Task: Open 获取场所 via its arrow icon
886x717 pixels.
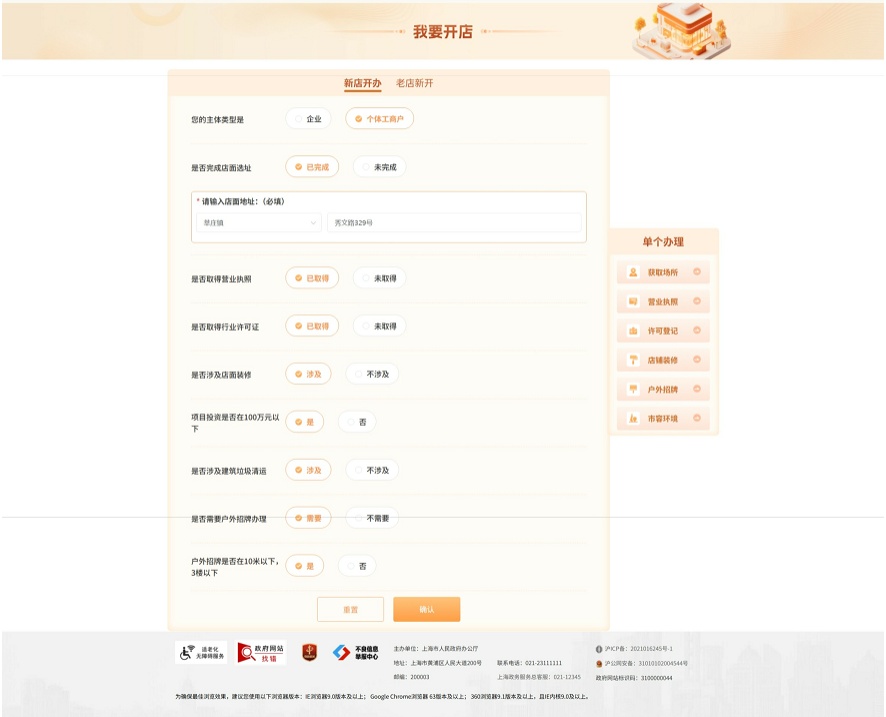Action: 697,272
